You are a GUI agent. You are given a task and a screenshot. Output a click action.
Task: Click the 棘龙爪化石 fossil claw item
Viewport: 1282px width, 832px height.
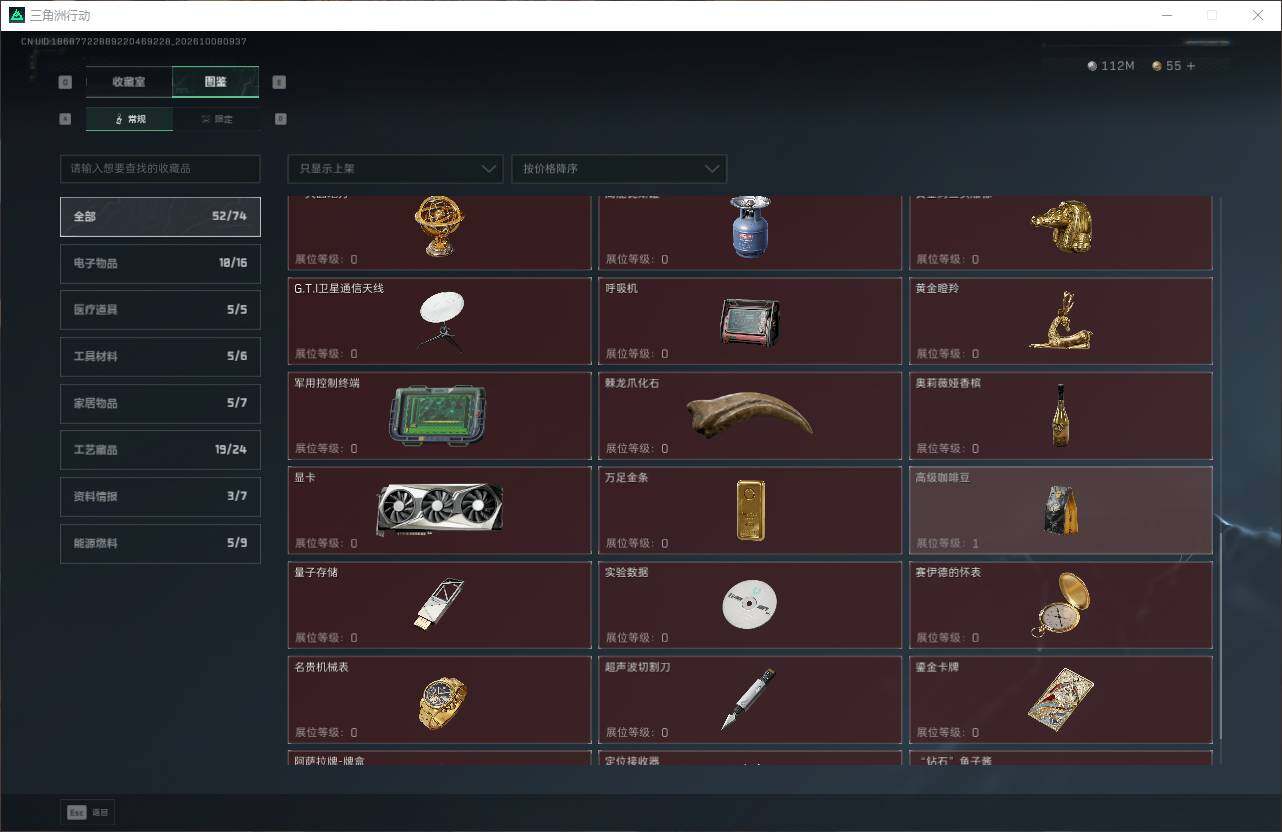750,416
